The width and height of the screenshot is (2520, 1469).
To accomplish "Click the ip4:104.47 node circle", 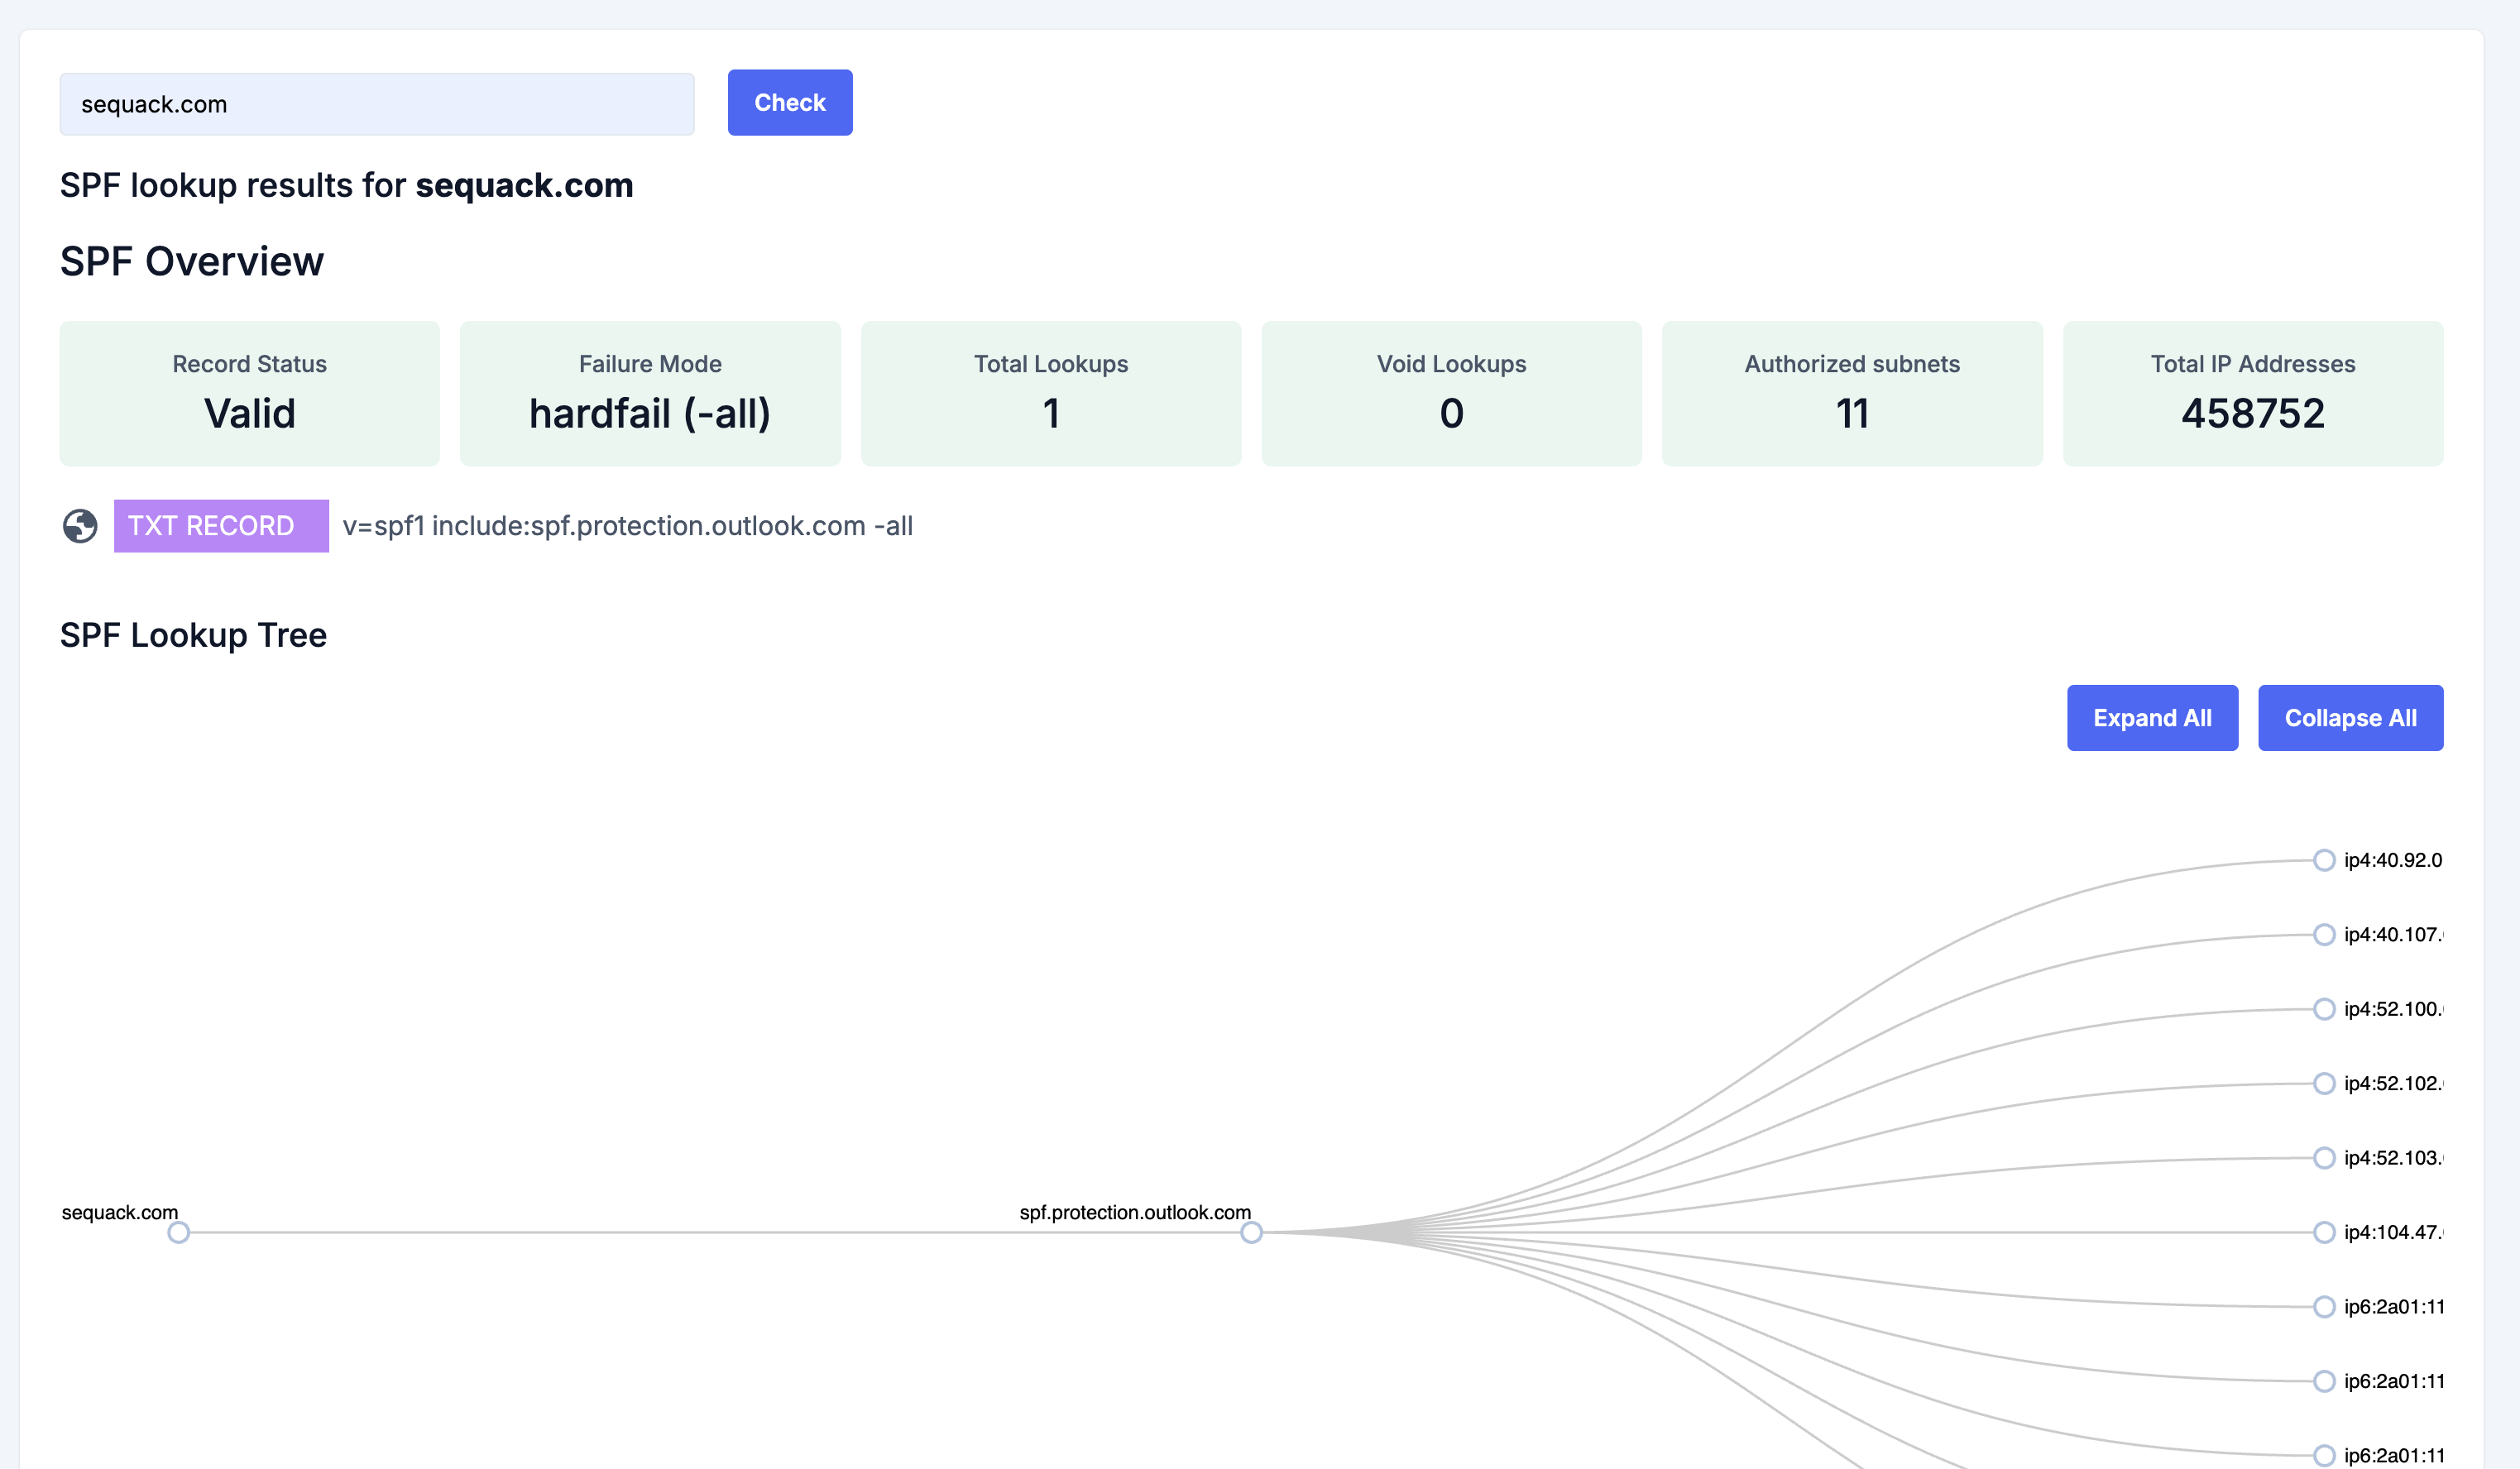I will click(2324, 1233).
